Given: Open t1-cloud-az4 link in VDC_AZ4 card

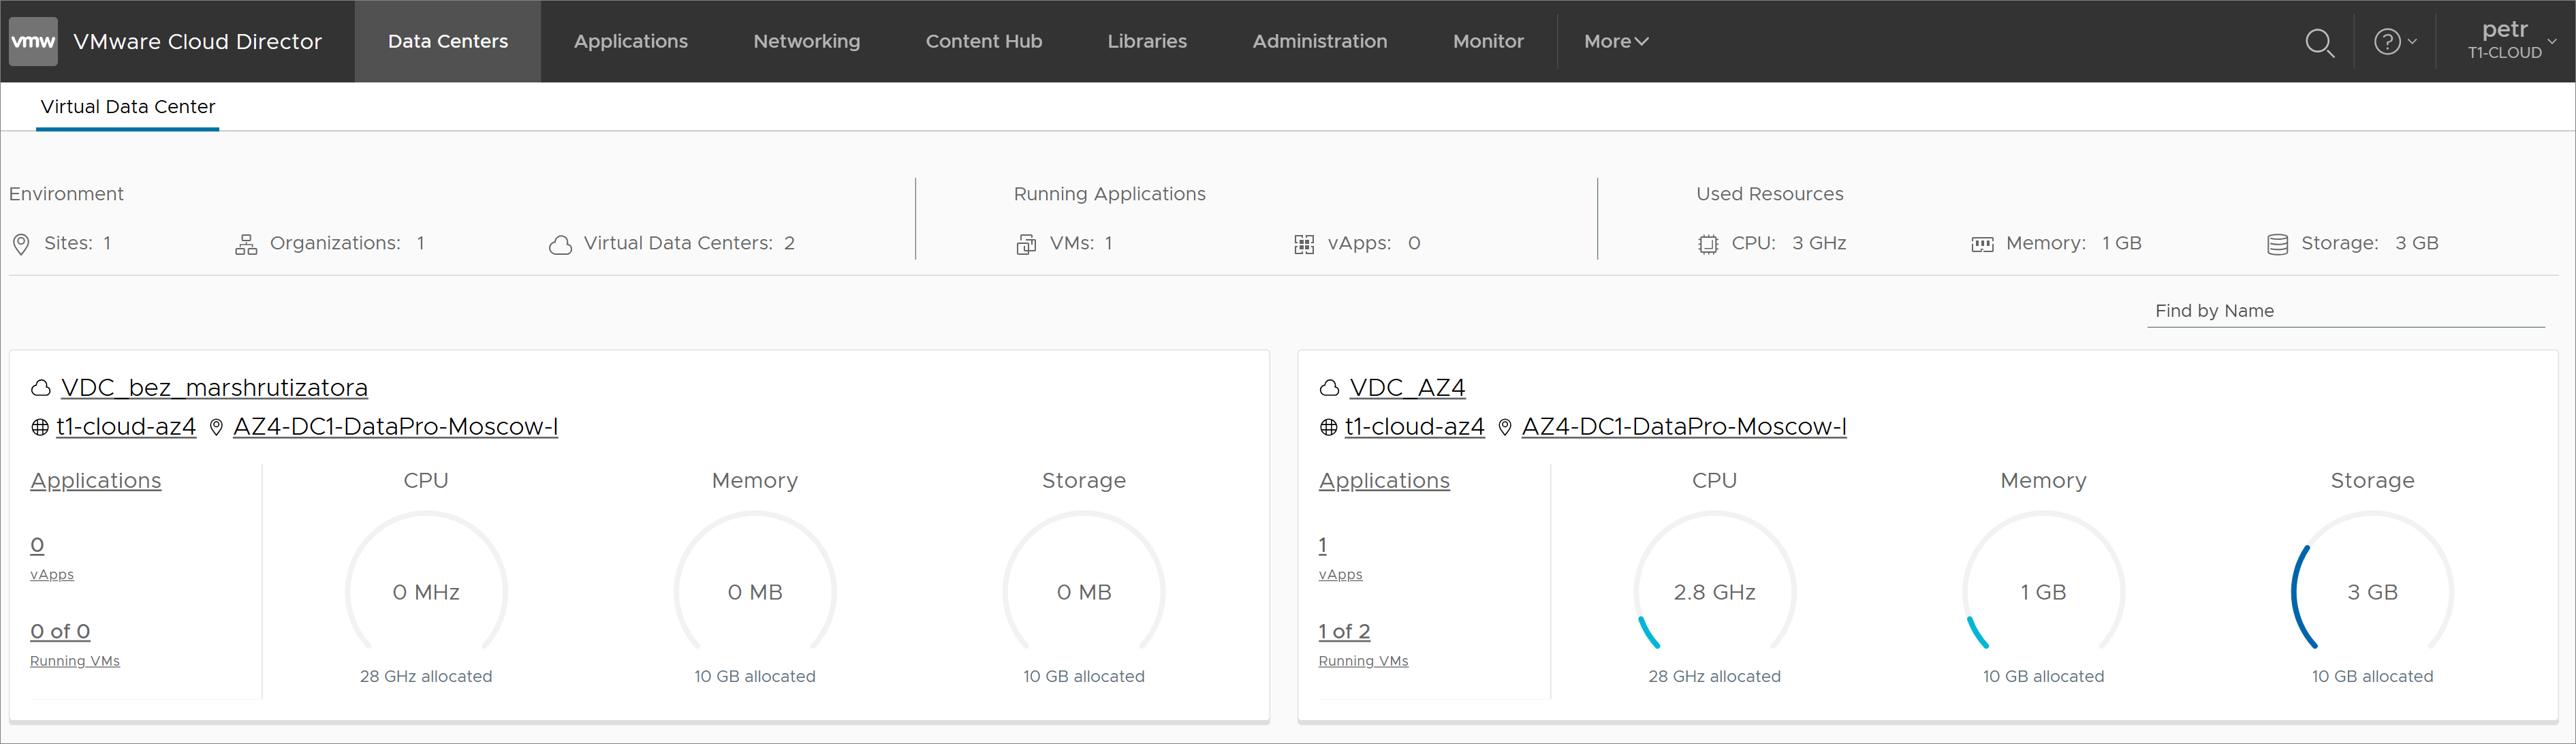Looking at the screenshot, I should point(1414,427).
